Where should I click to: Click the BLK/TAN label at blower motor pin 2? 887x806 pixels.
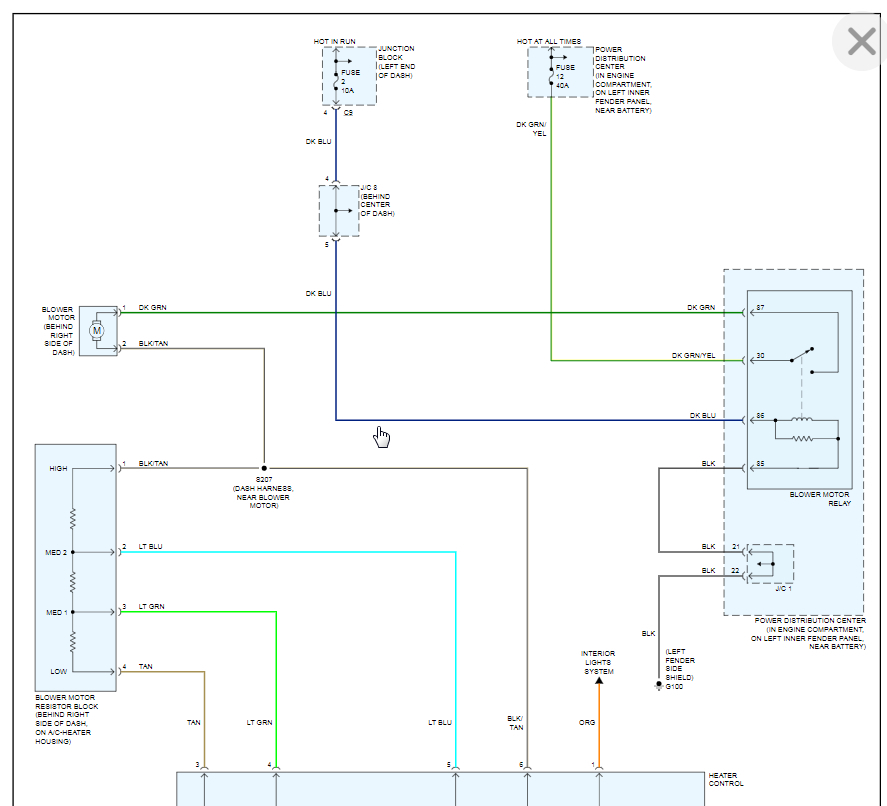(153, 343)
